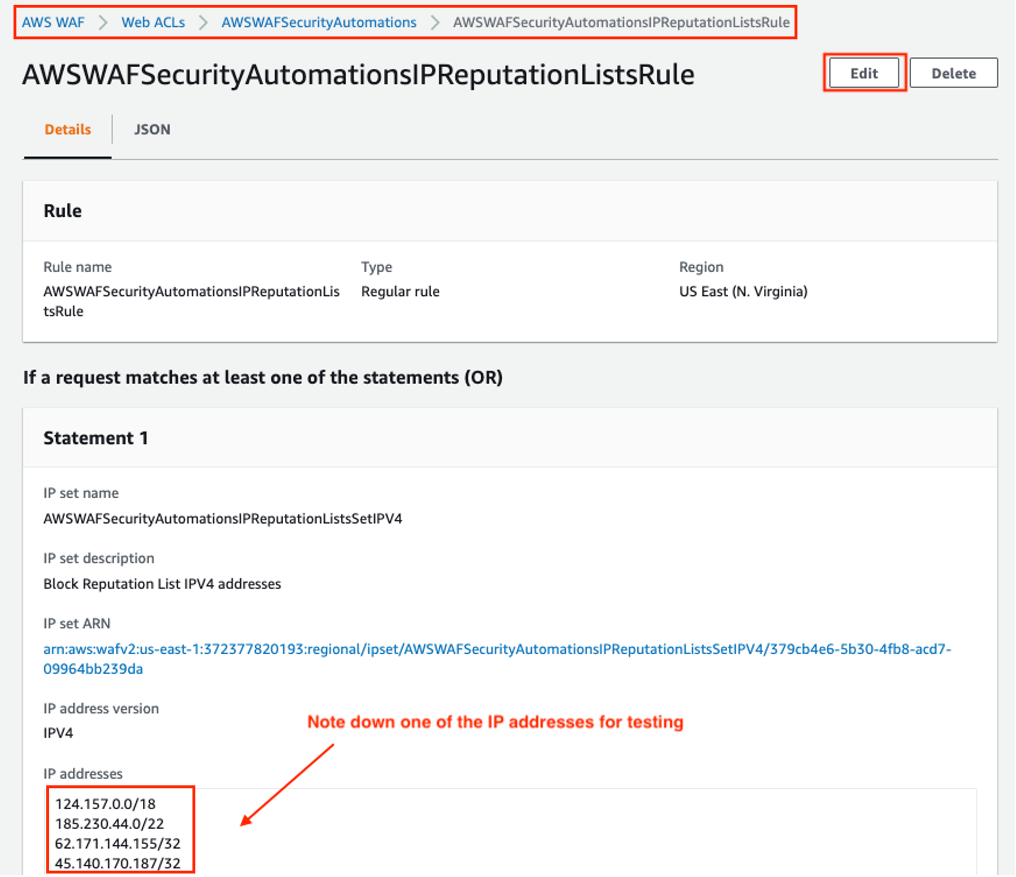This screenshot has width=1016, height=877.
Task: Select IP address 124.157.0.0/18
Action: pos(105,804)
